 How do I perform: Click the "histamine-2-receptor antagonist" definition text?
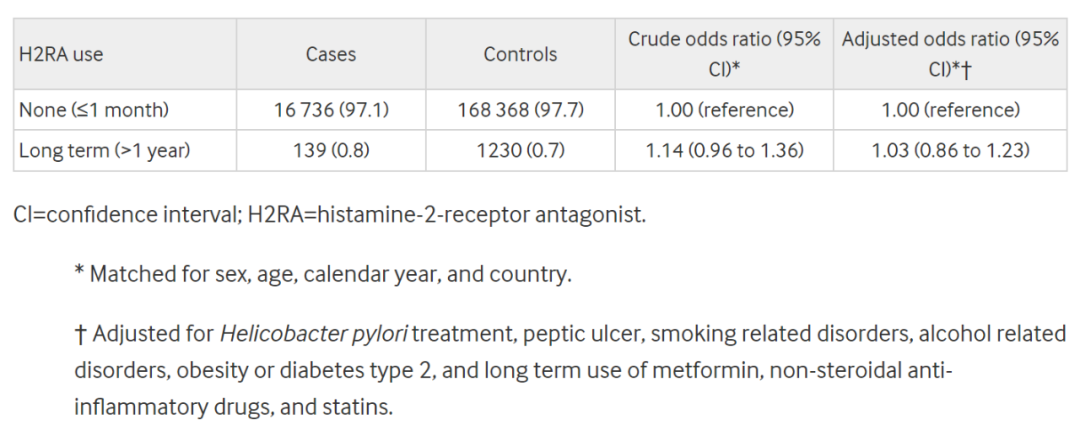[480, 215]
